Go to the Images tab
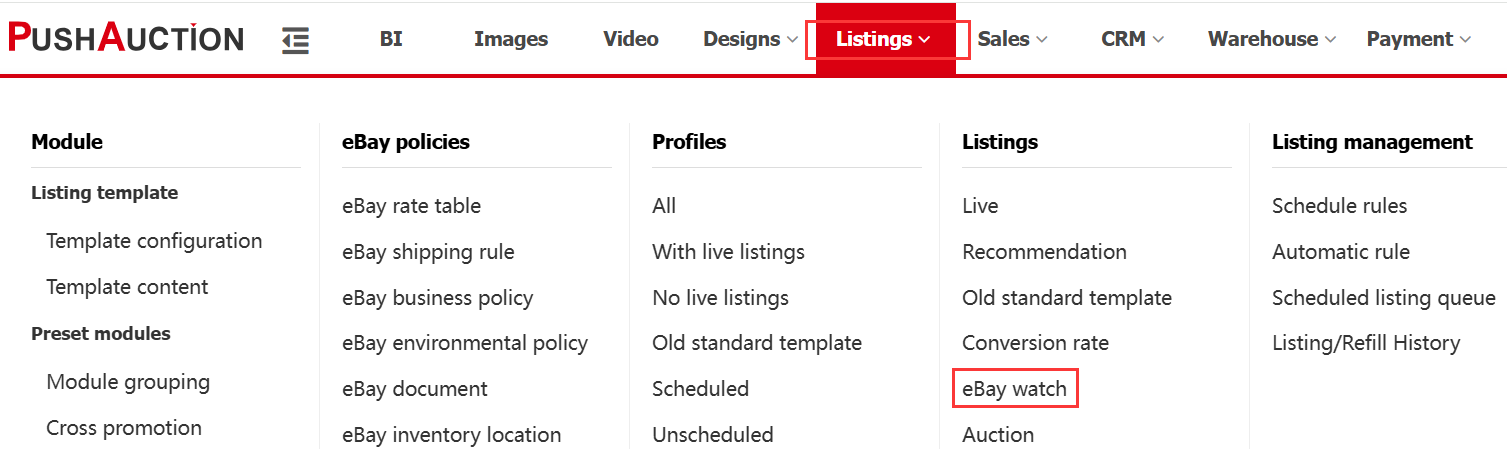The width and height of the screenshot is (1507, 449). (511, 39)
